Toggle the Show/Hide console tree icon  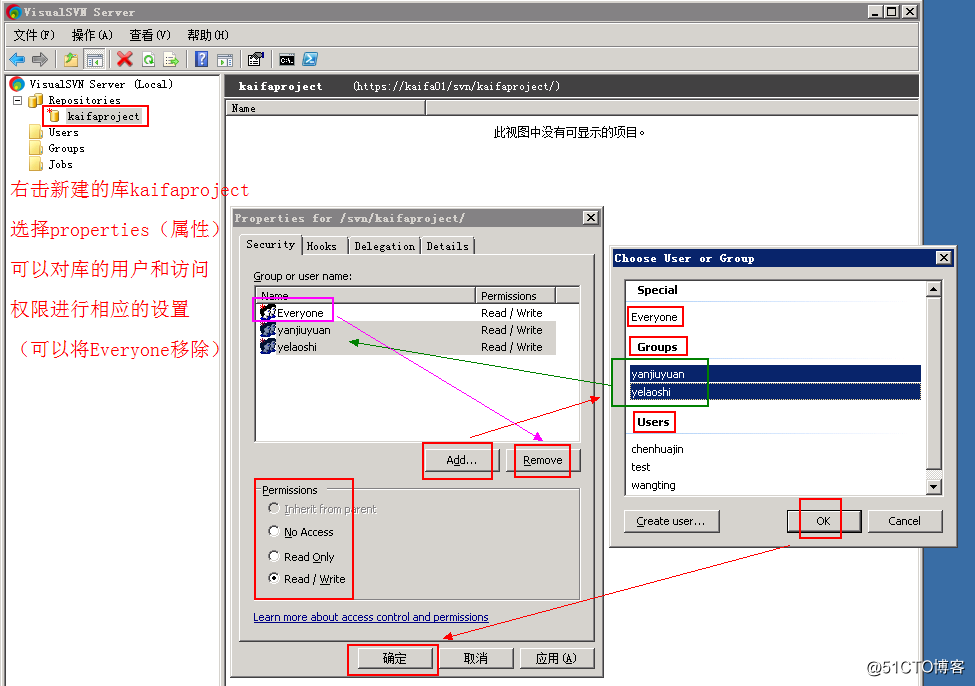click(95, 60)
